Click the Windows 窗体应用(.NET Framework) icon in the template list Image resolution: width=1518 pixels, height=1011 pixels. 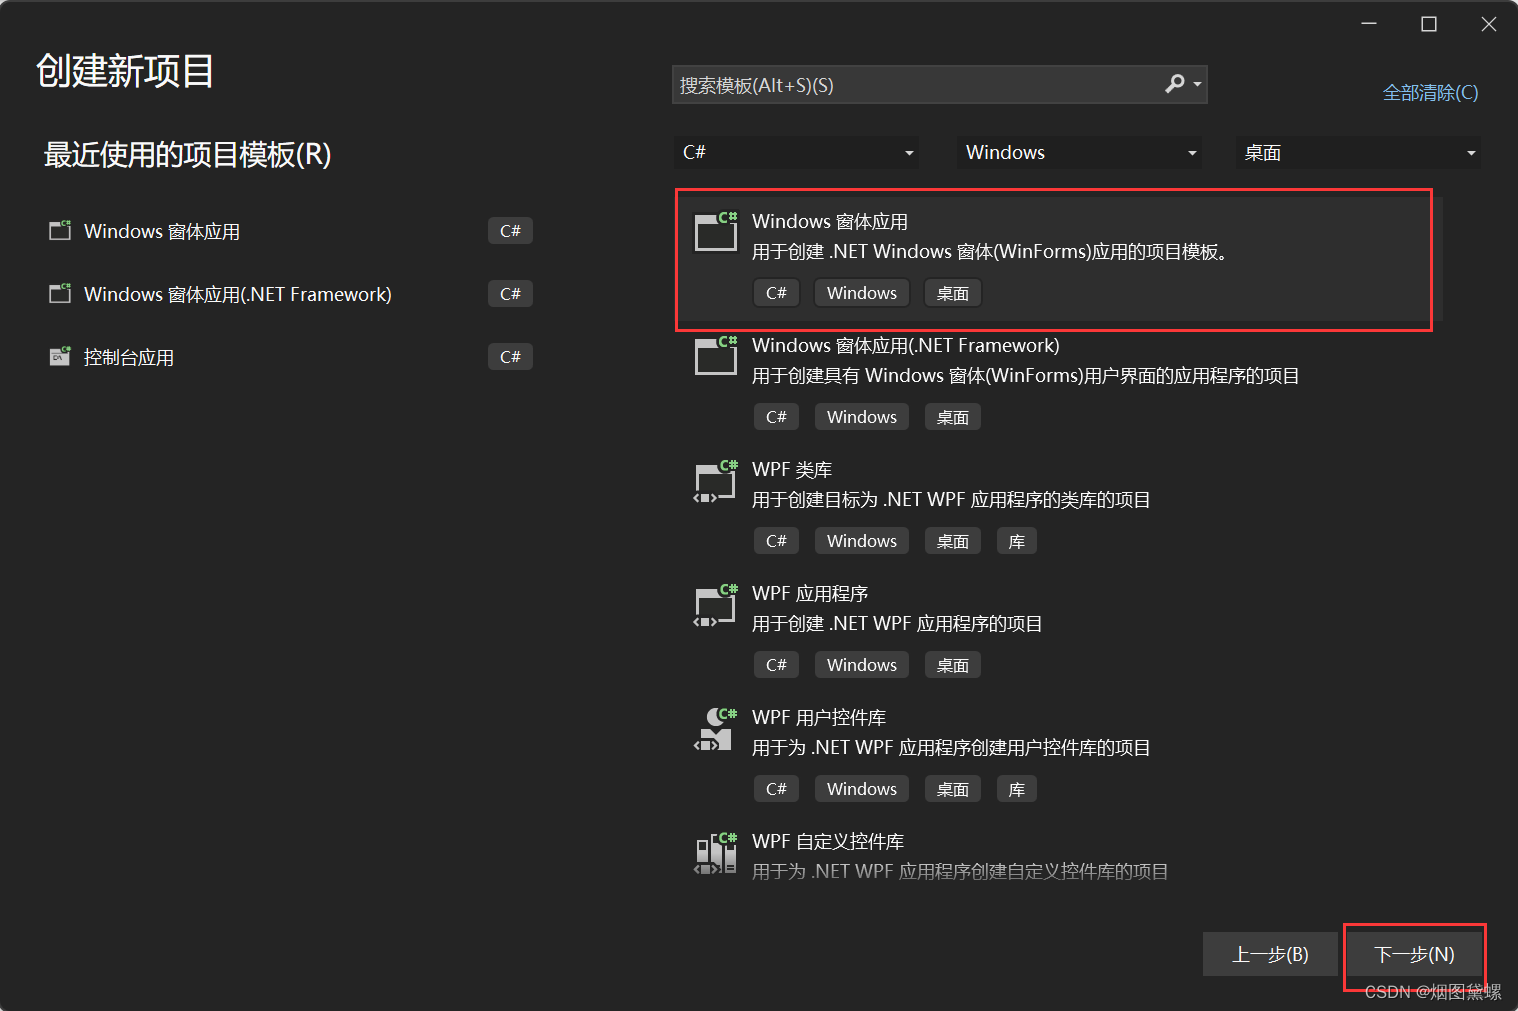coord(716,355)
